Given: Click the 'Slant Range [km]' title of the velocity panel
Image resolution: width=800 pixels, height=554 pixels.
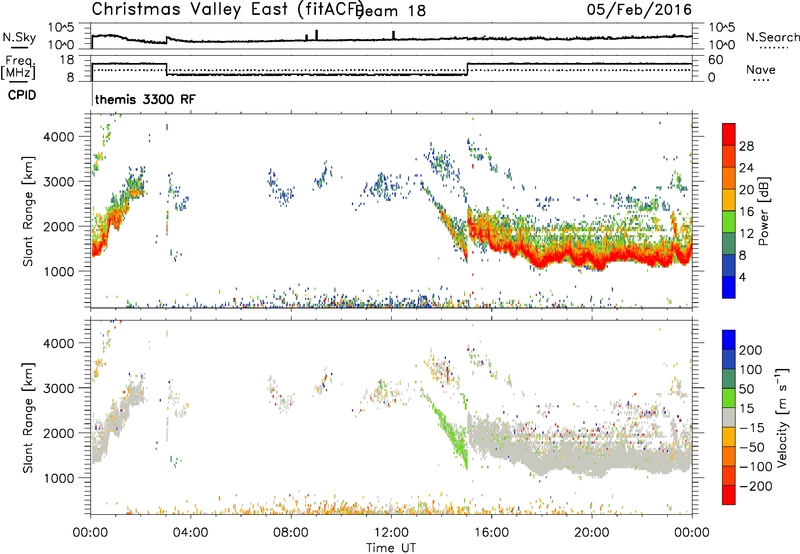Looking at the screenshot, I should 28,417.
